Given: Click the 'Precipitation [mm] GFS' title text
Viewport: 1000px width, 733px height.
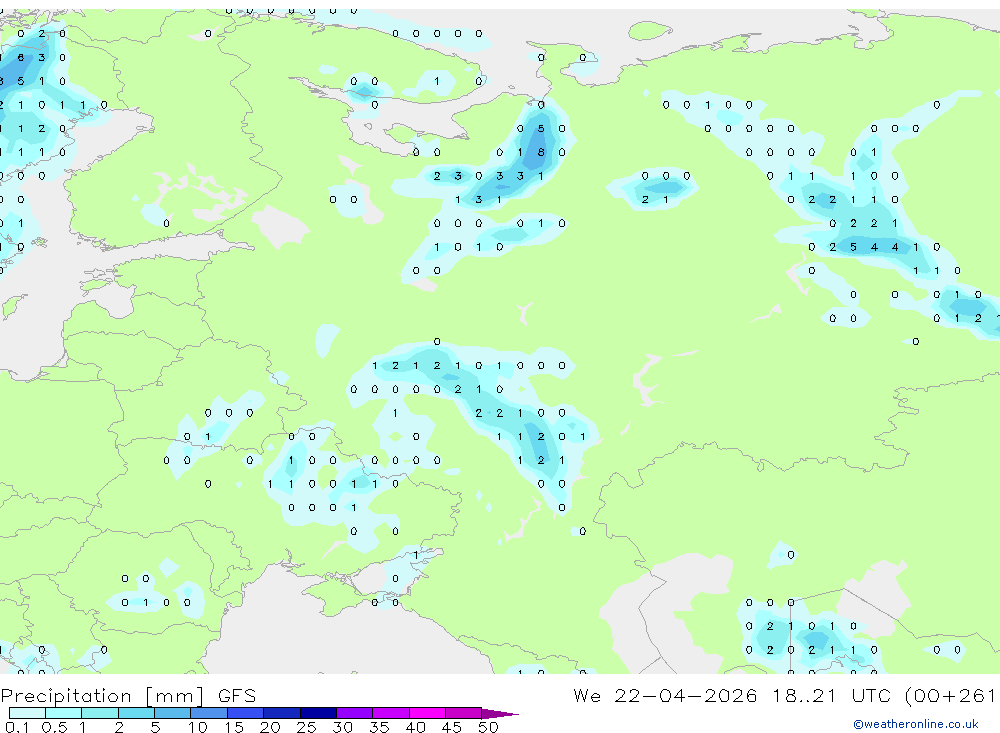Looking at the screenshot, I should click(128, 696).
